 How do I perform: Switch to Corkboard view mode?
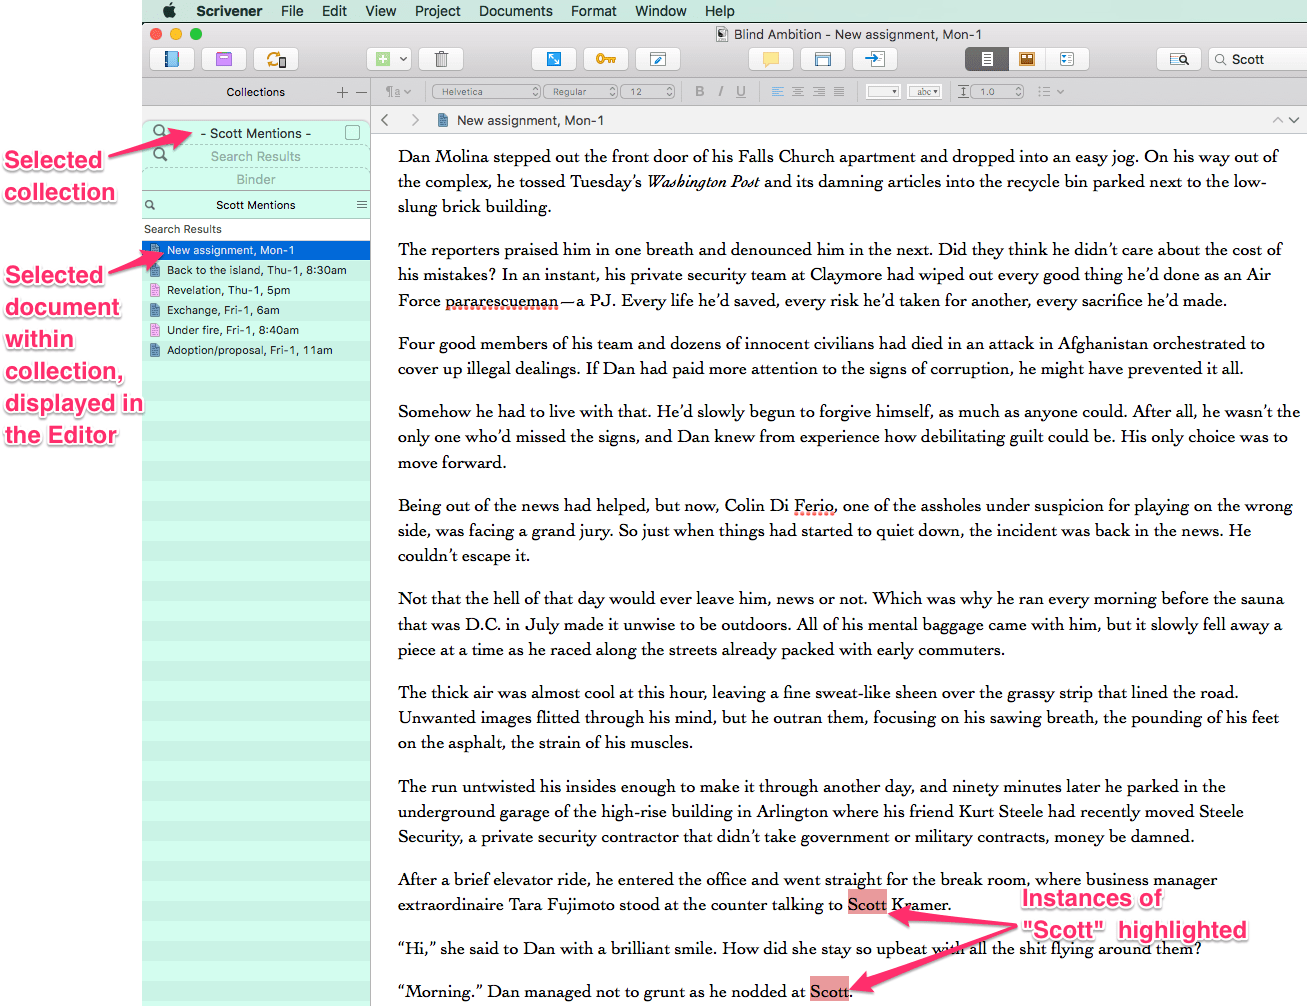[1027, 59]
